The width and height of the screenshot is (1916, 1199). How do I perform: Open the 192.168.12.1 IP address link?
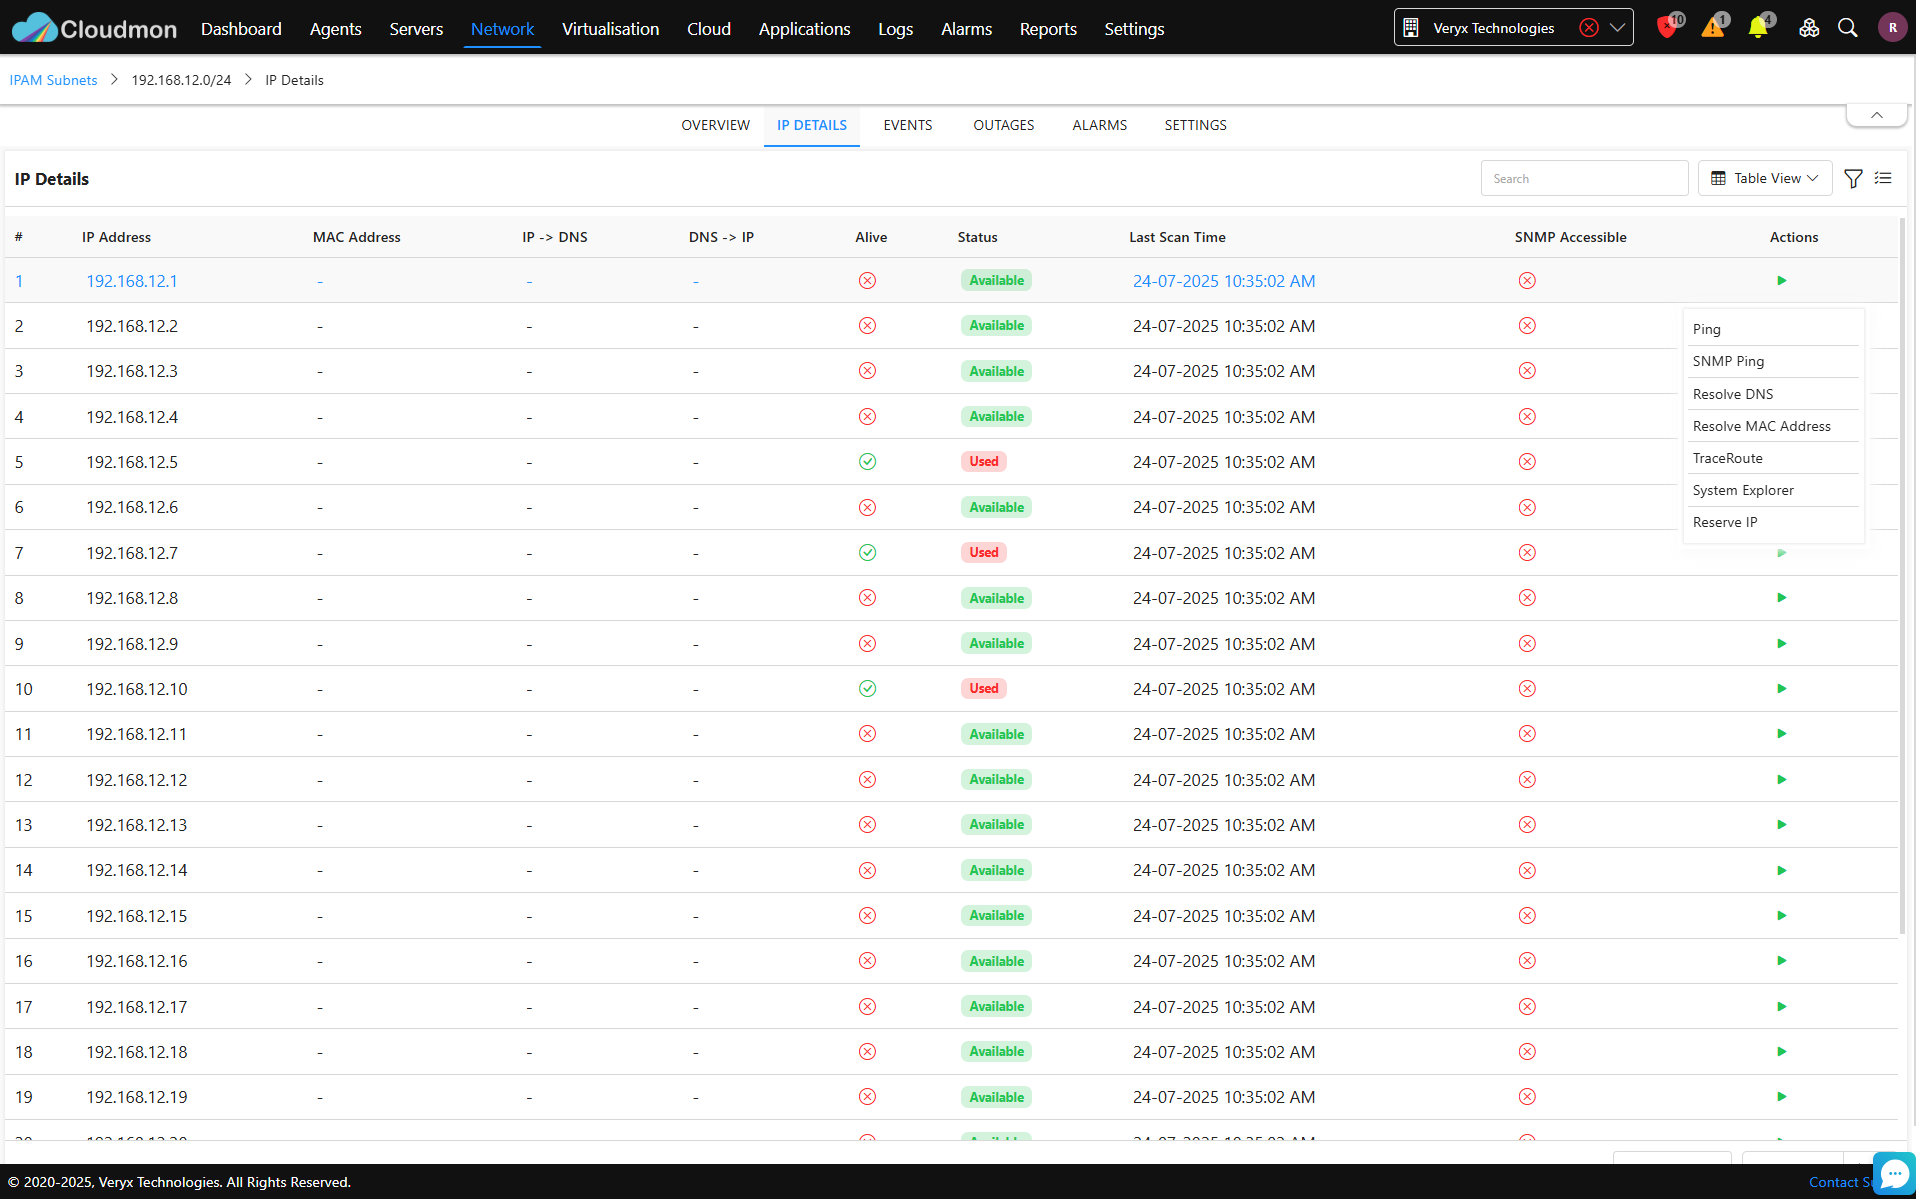(x=131, y=281)
